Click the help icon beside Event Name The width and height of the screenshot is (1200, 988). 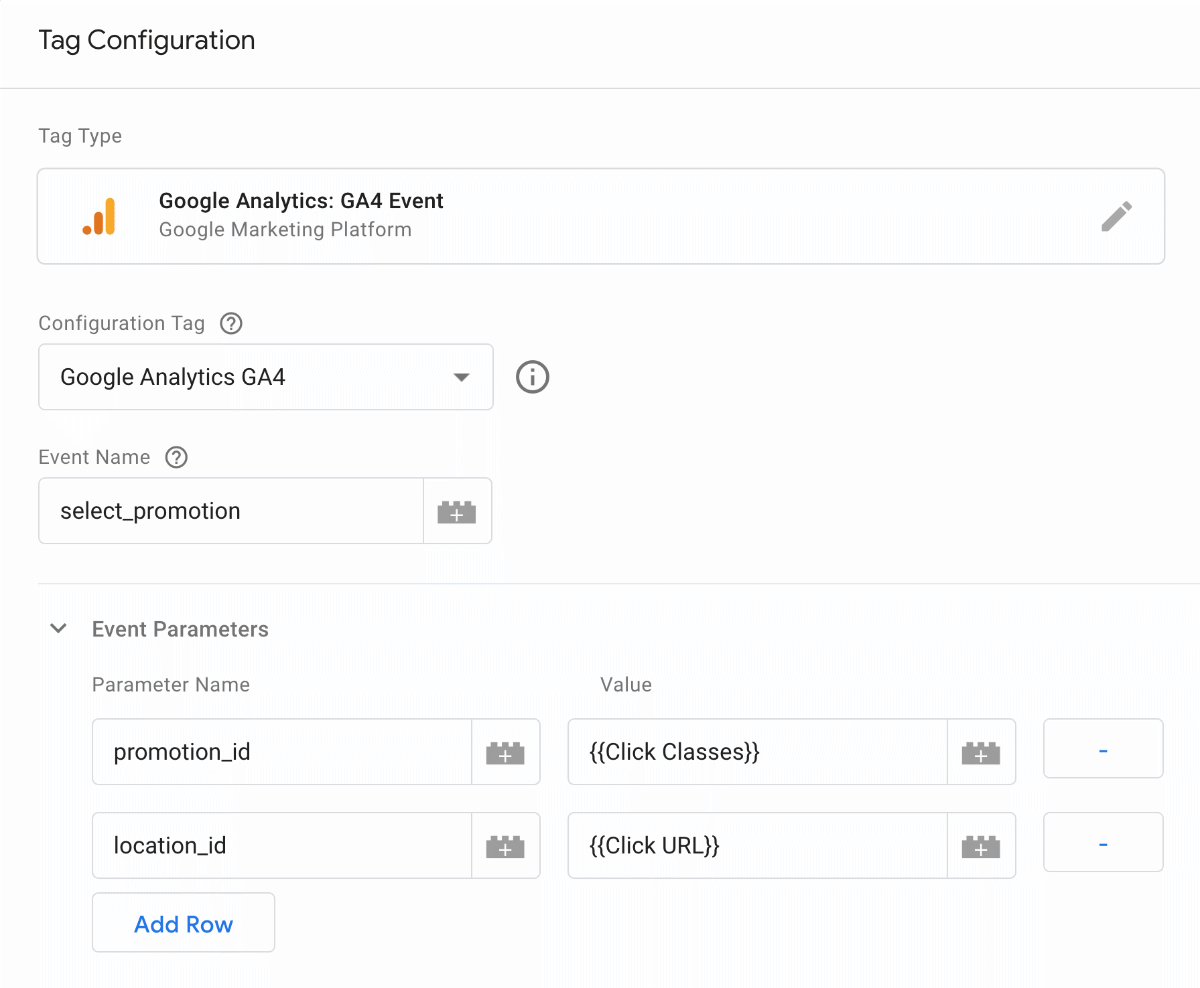[x=177, y=457]
